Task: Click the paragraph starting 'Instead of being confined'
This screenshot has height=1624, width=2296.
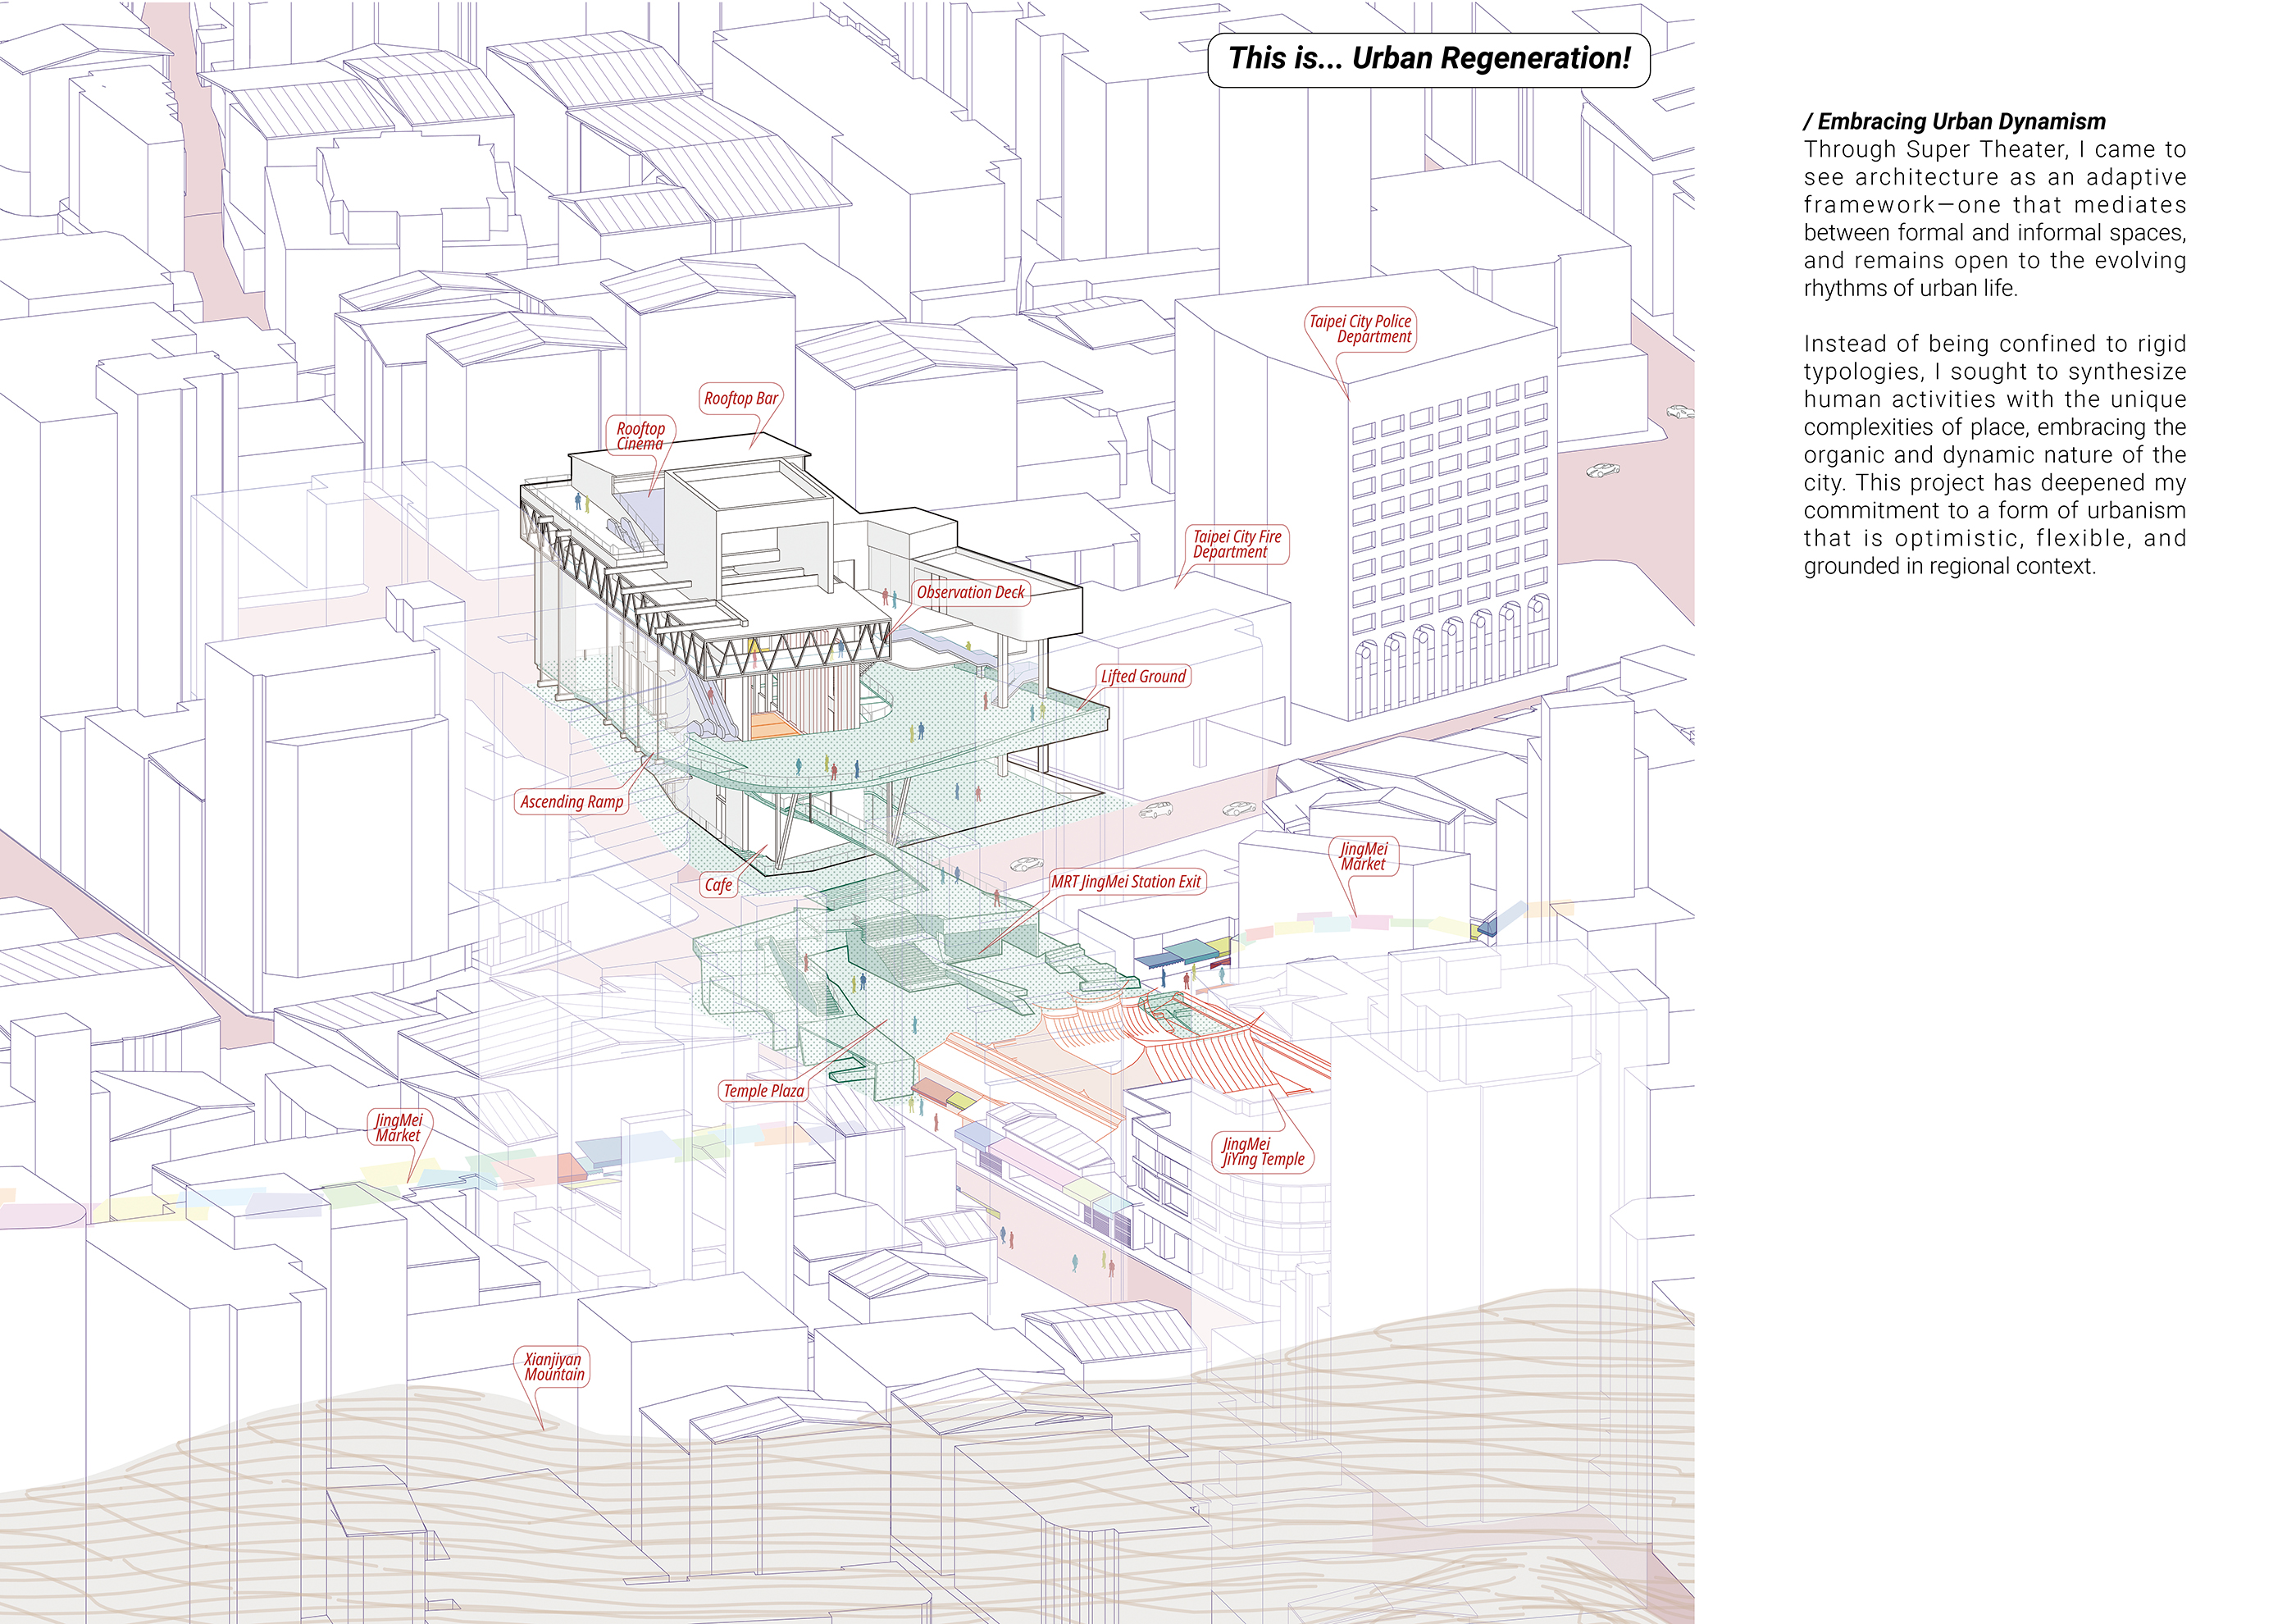Action: coord(1994,454)
